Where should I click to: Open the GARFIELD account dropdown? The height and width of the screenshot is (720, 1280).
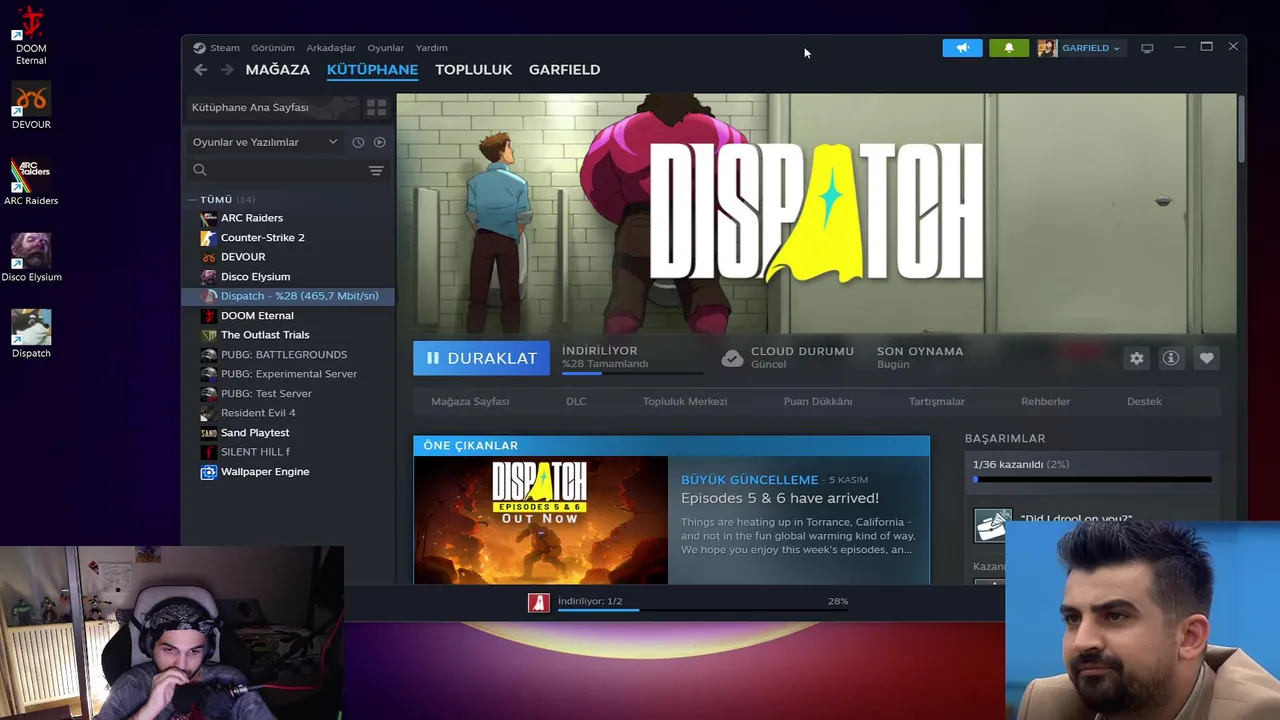point(1090,48)
